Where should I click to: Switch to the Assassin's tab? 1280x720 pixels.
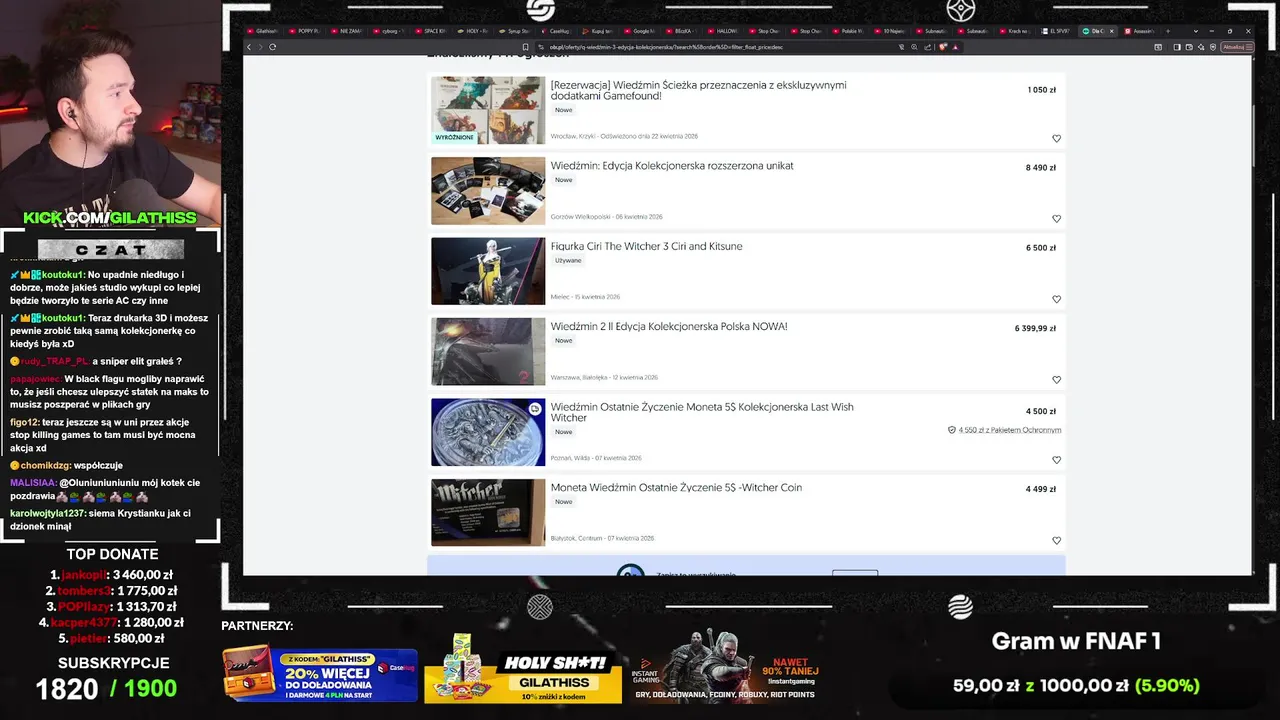click(1141, 31)
